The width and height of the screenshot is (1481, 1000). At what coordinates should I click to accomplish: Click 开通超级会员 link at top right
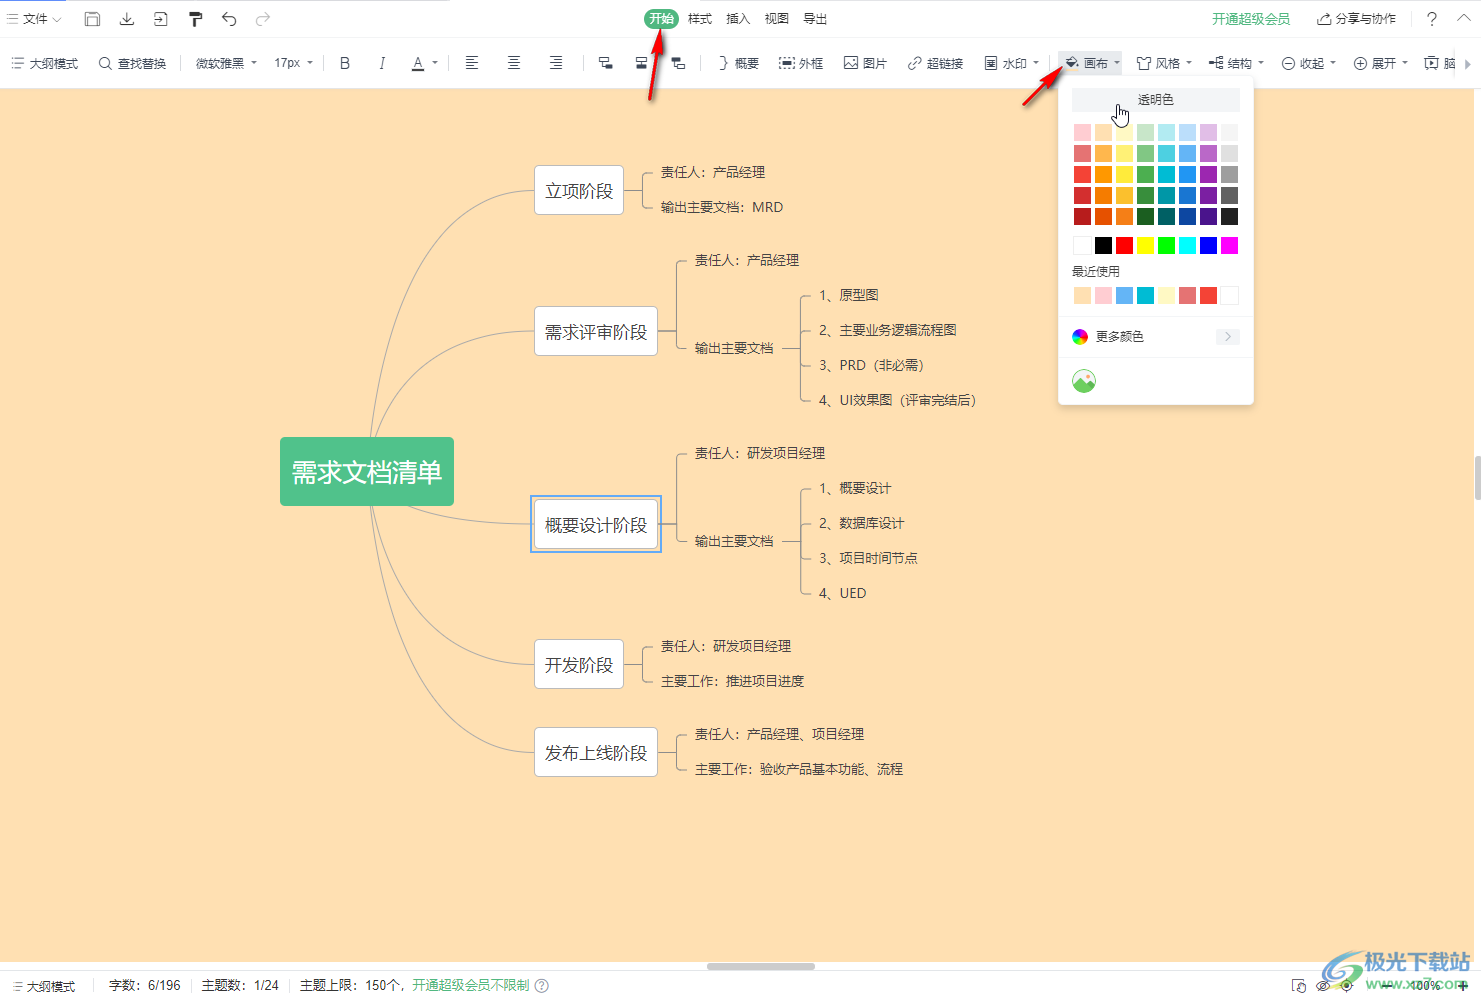coord(1251,19)
